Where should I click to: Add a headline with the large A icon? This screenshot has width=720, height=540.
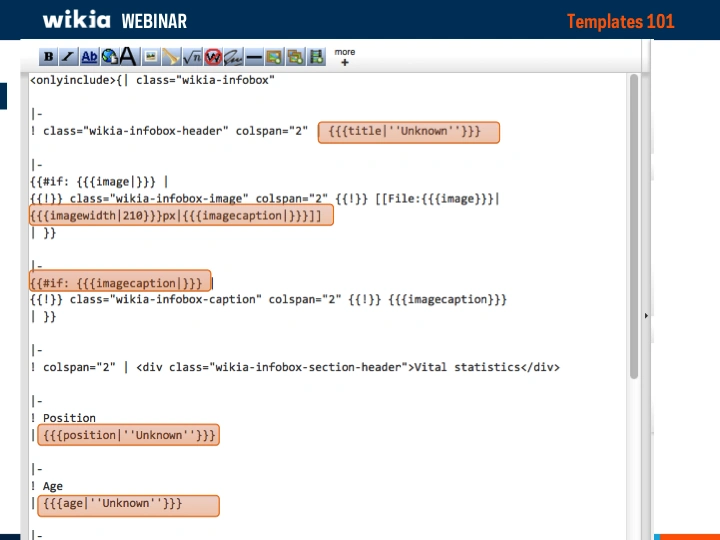(128, 57)
